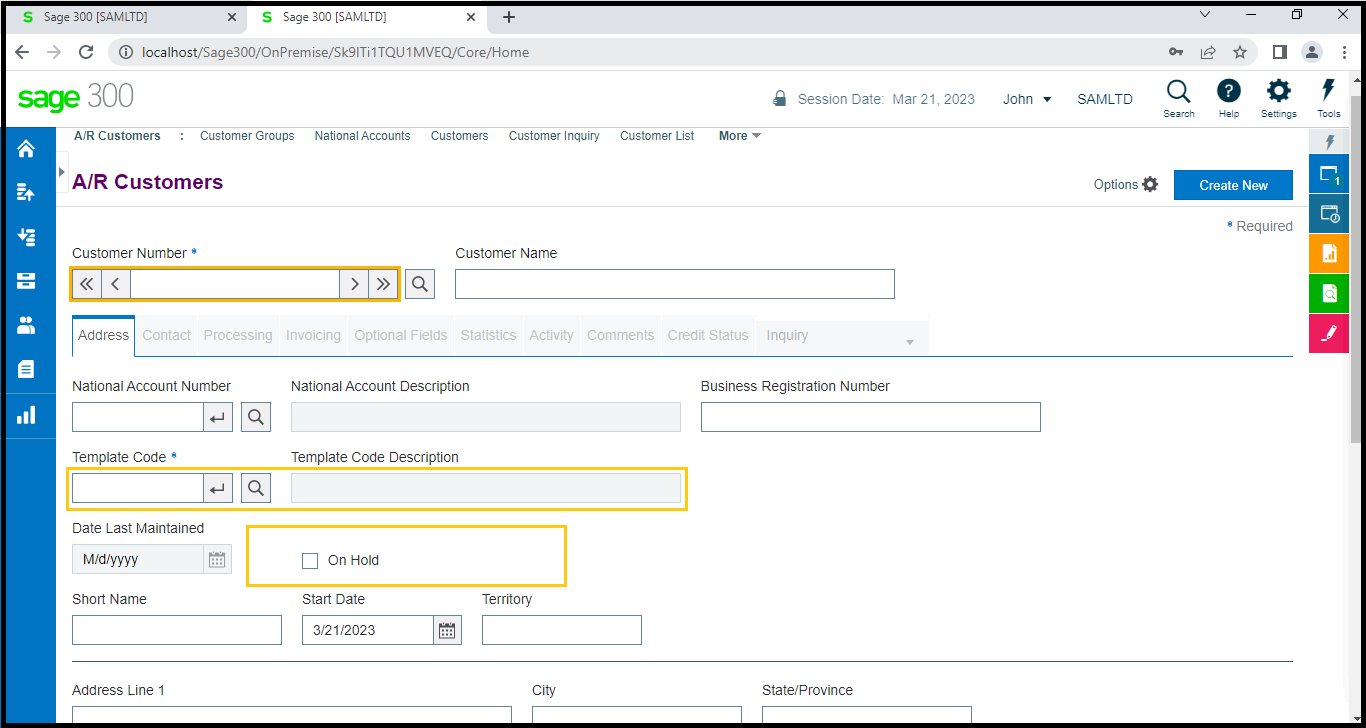Screen dimensions: 1366x728
Task: Click the Customer Number finder magnifier
Action: pos(420,284)
